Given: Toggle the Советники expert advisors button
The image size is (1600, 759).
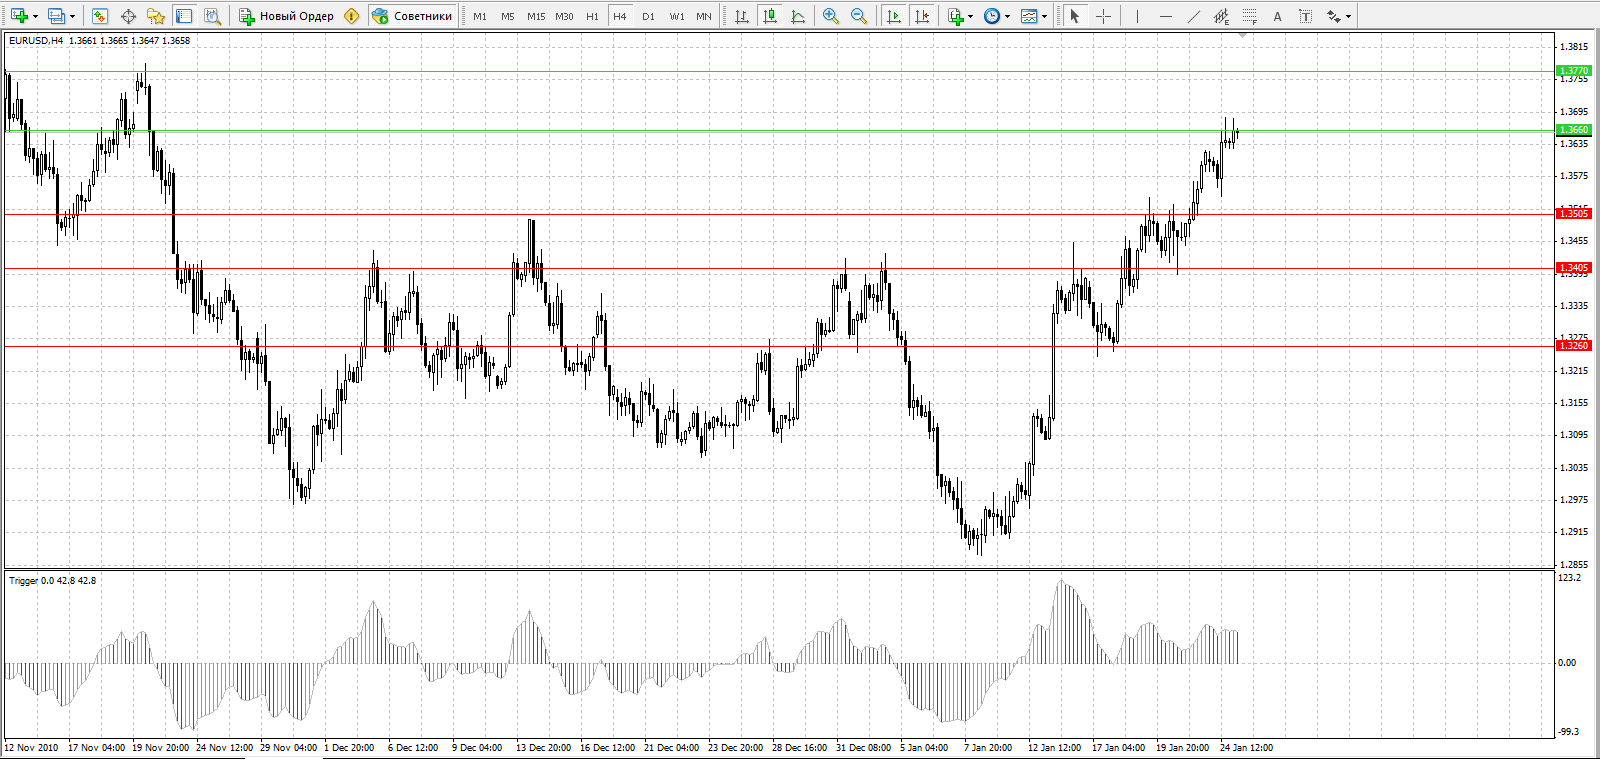Looking at the screenshot, I should pyautogui.click(x=412, y=16).
